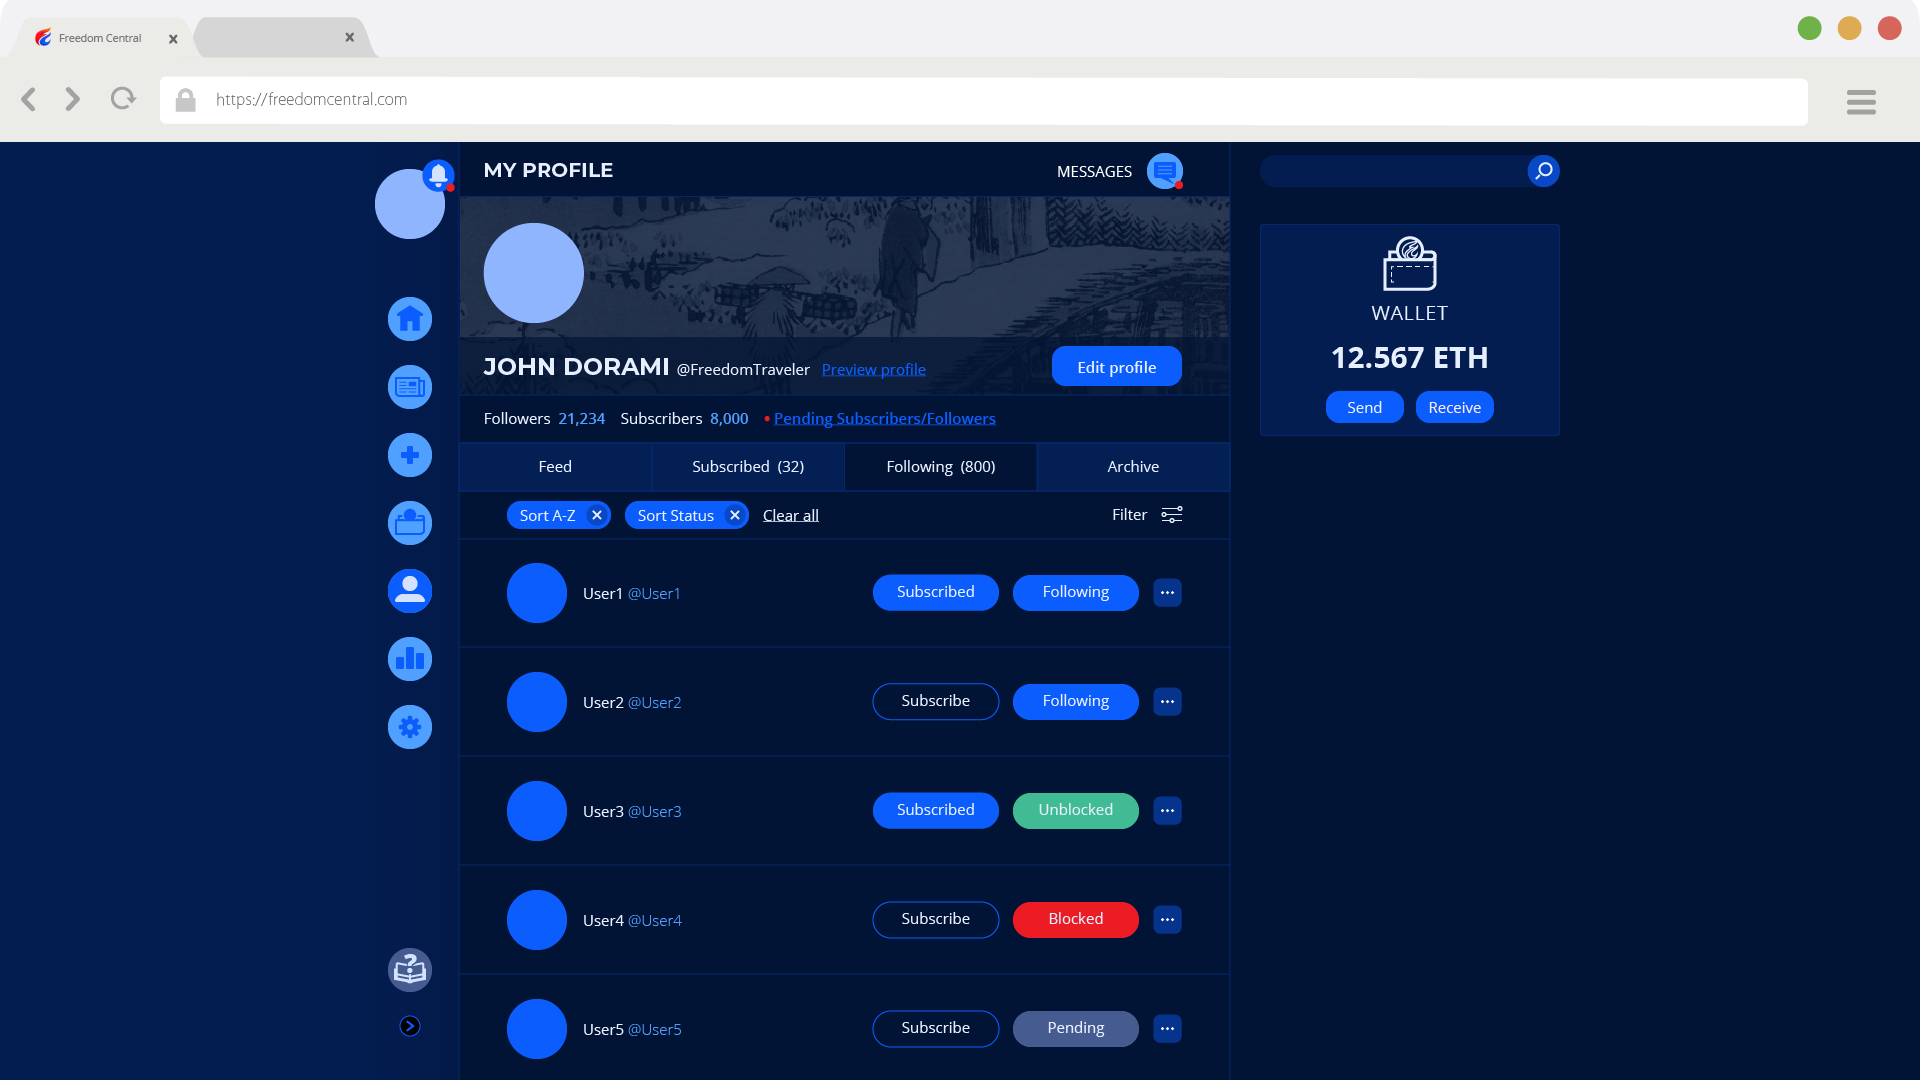Open more options menu for User3

[x=1167, y=810]
